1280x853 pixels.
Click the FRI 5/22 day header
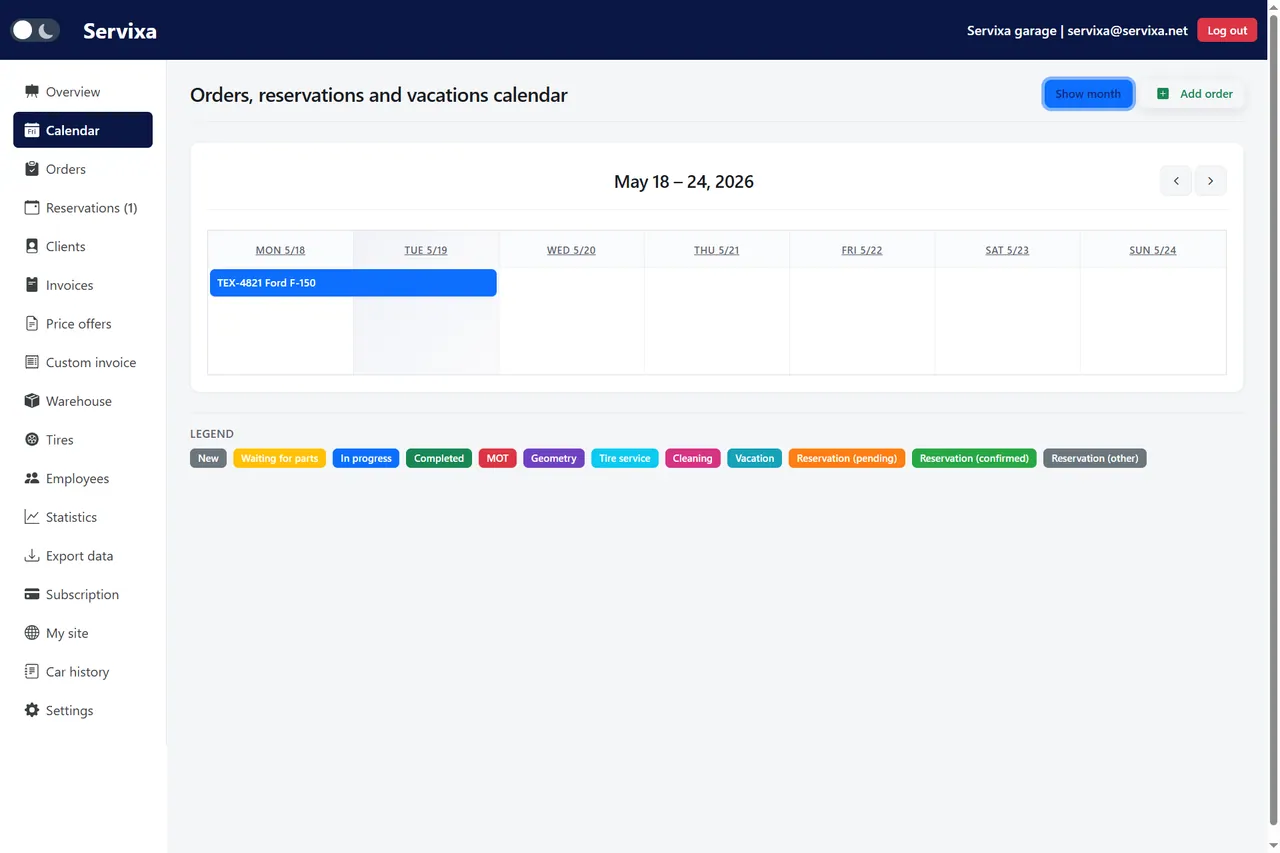862,250
